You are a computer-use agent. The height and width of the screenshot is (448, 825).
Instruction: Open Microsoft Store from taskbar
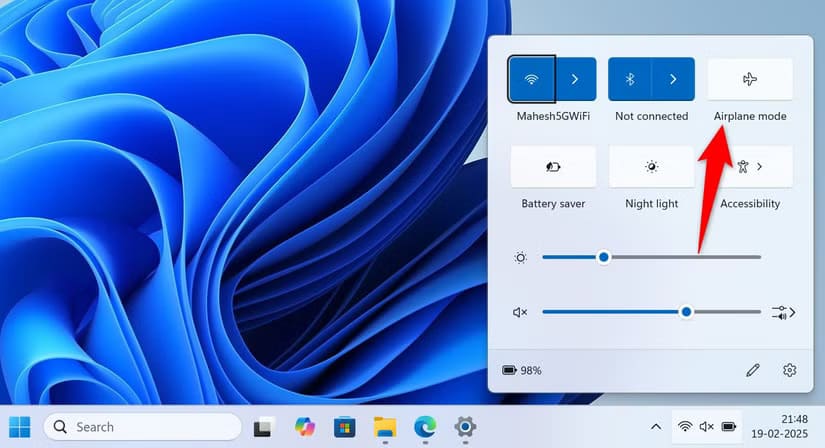344,427
